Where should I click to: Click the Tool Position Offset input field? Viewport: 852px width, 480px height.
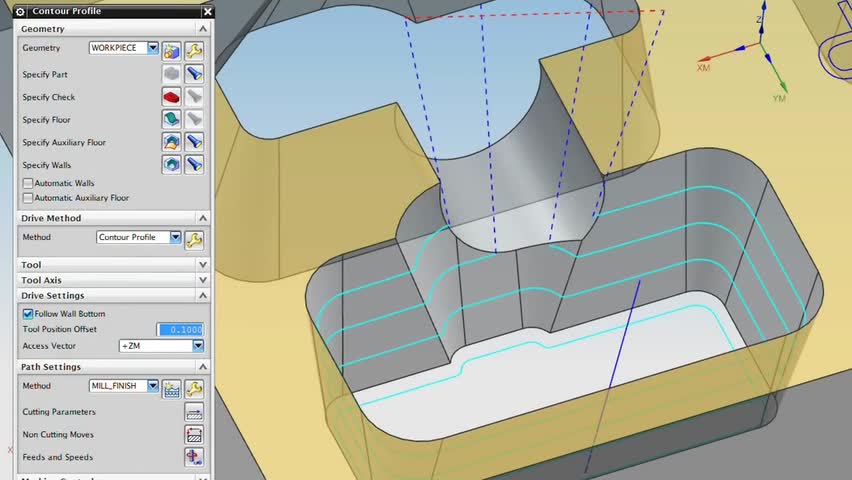(180, 329)
